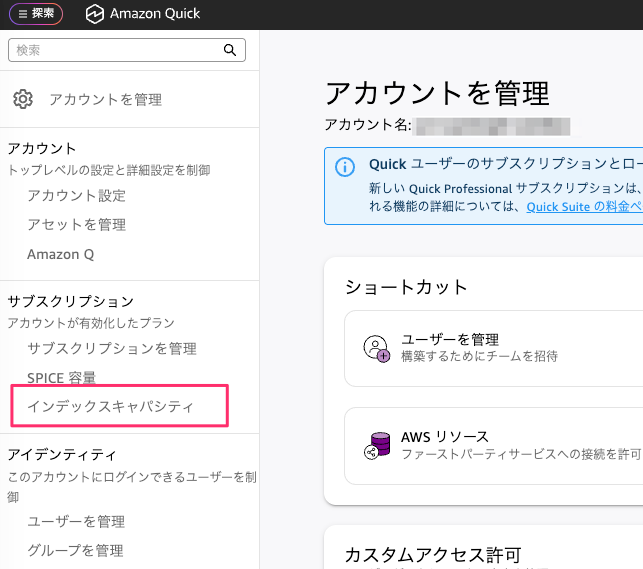Open SPICE 容量 in the sidebar

tap(62, 378)
